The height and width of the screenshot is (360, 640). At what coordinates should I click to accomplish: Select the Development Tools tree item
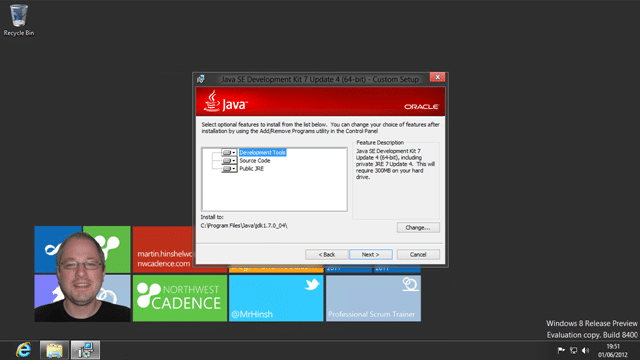262,153
